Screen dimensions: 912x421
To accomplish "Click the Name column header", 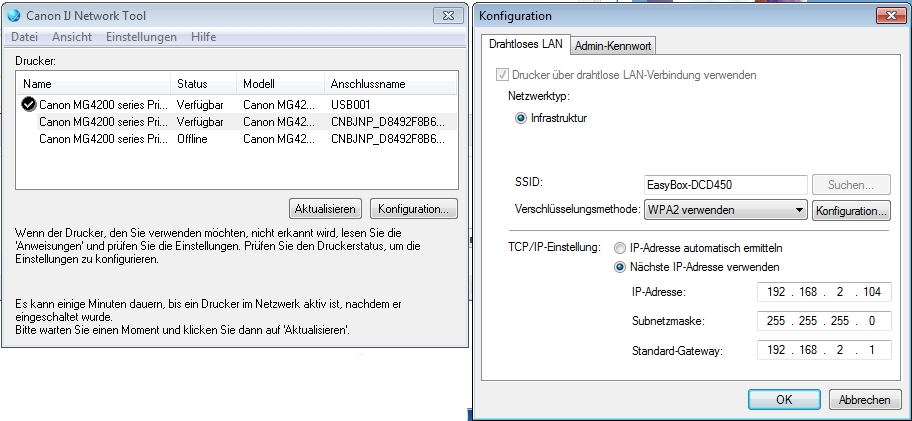I will tap(94, 84).
